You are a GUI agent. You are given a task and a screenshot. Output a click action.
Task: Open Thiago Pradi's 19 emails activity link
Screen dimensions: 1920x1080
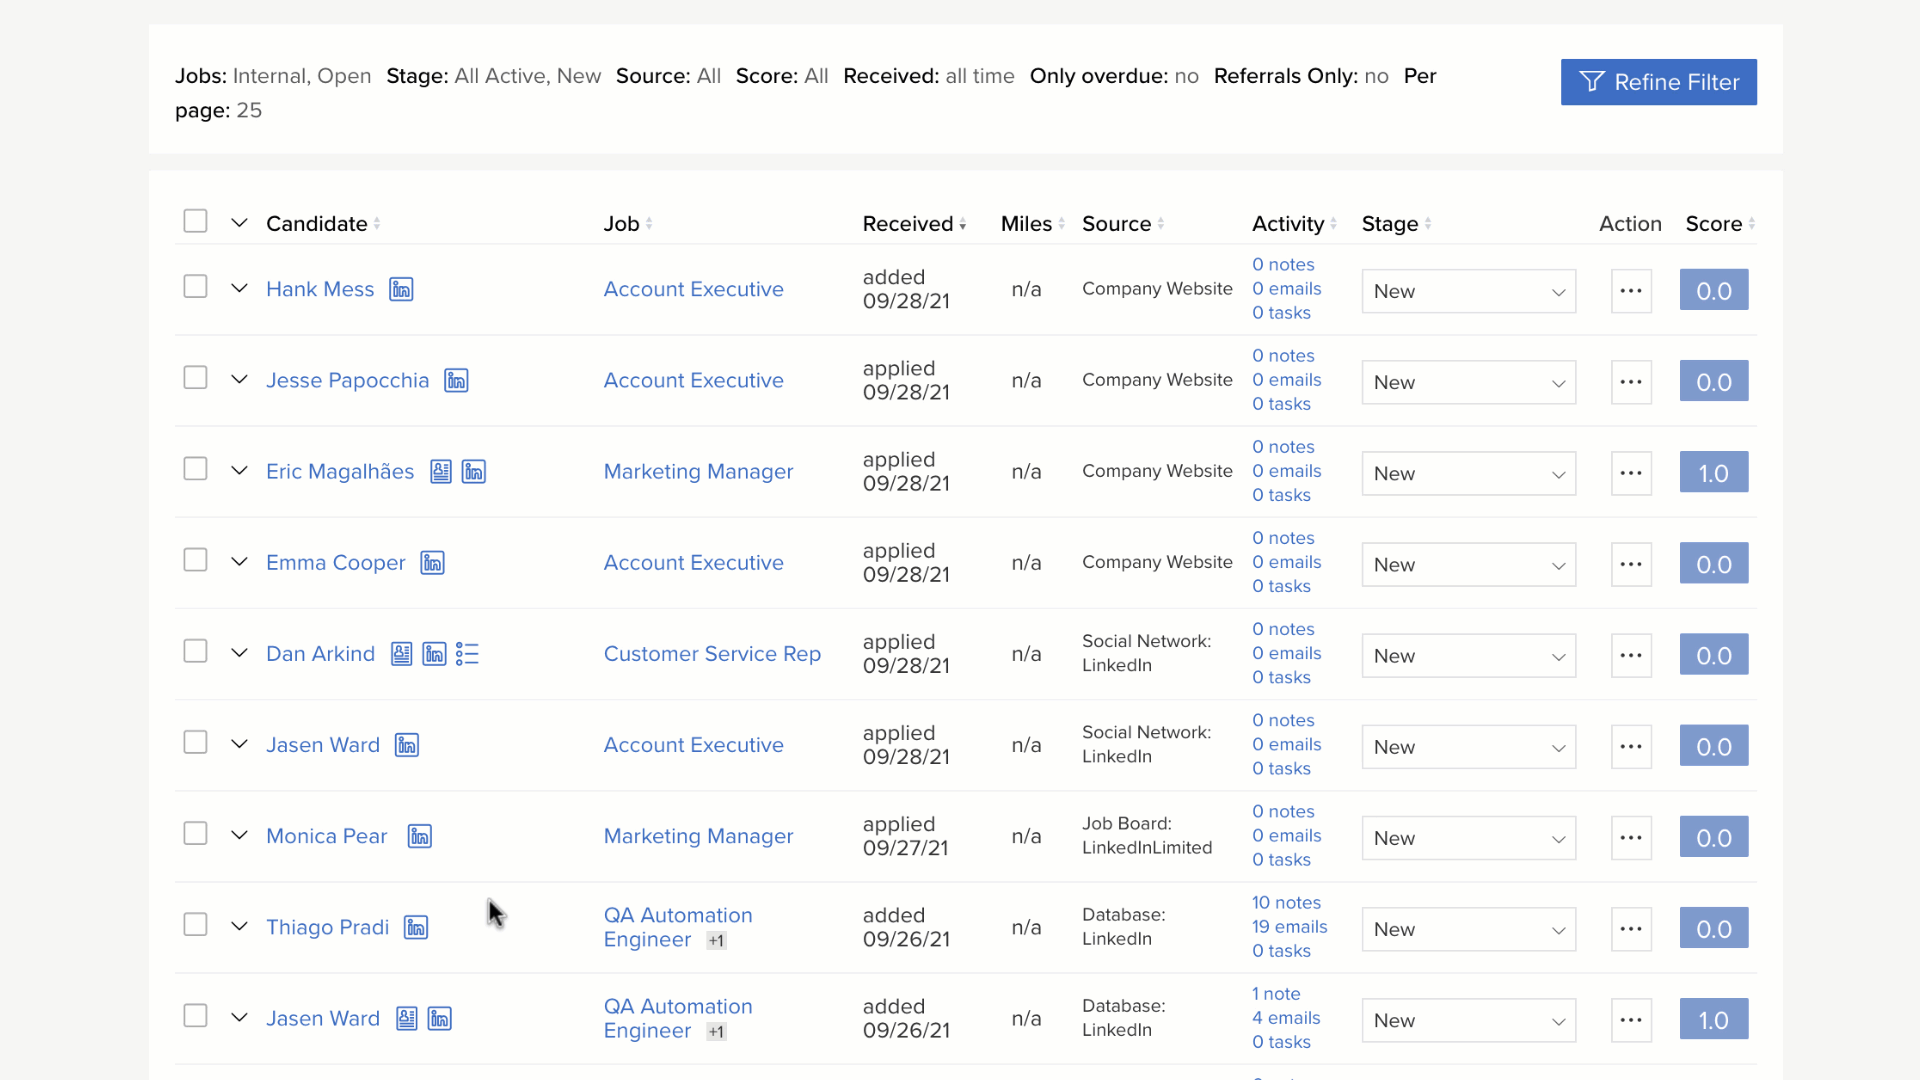pyautogui.click(x=1289, y=927)
